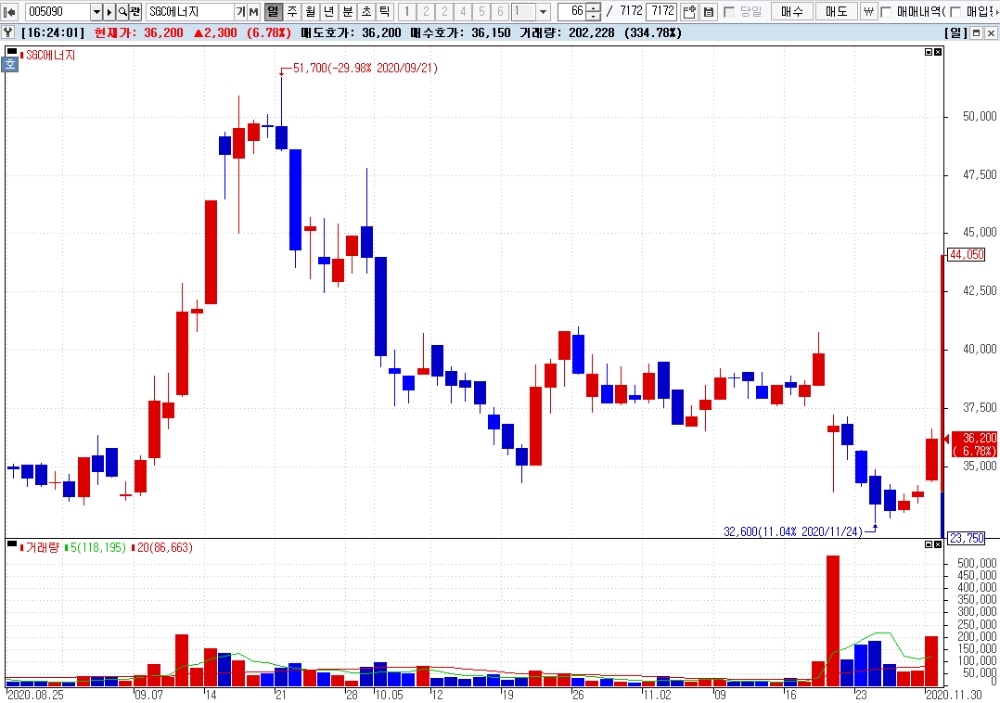
Task: Increase candle count with the up stepper
Action: click(x=593, y=7)
